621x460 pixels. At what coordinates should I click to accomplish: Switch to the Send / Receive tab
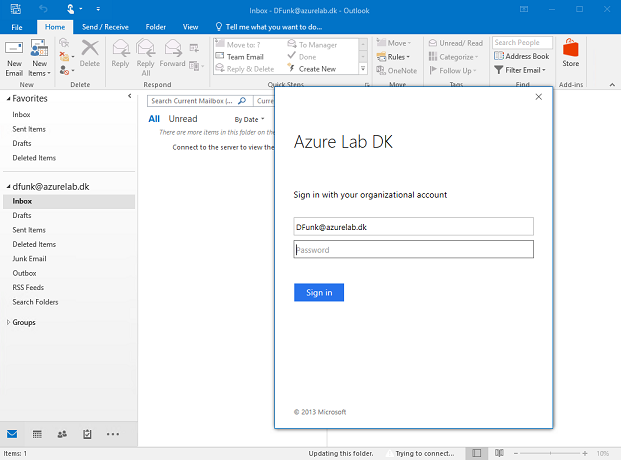tap(105, 27)
